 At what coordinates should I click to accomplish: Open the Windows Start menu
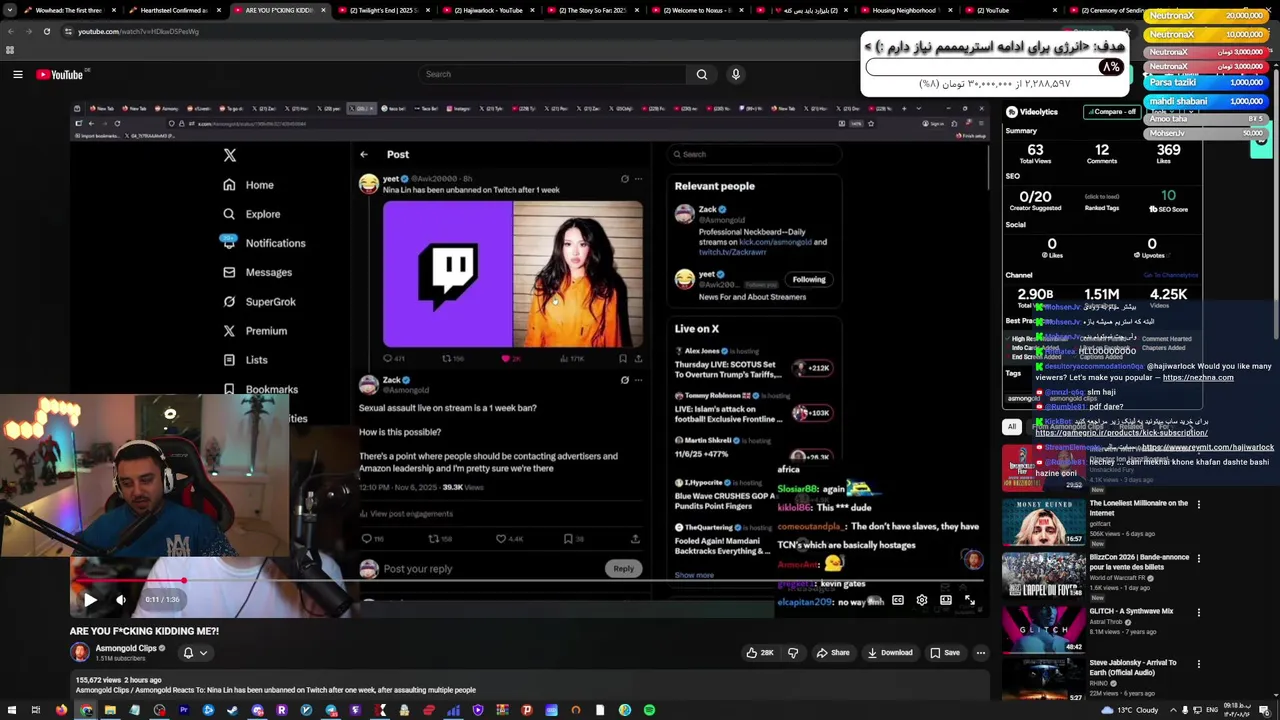[10, 710]
